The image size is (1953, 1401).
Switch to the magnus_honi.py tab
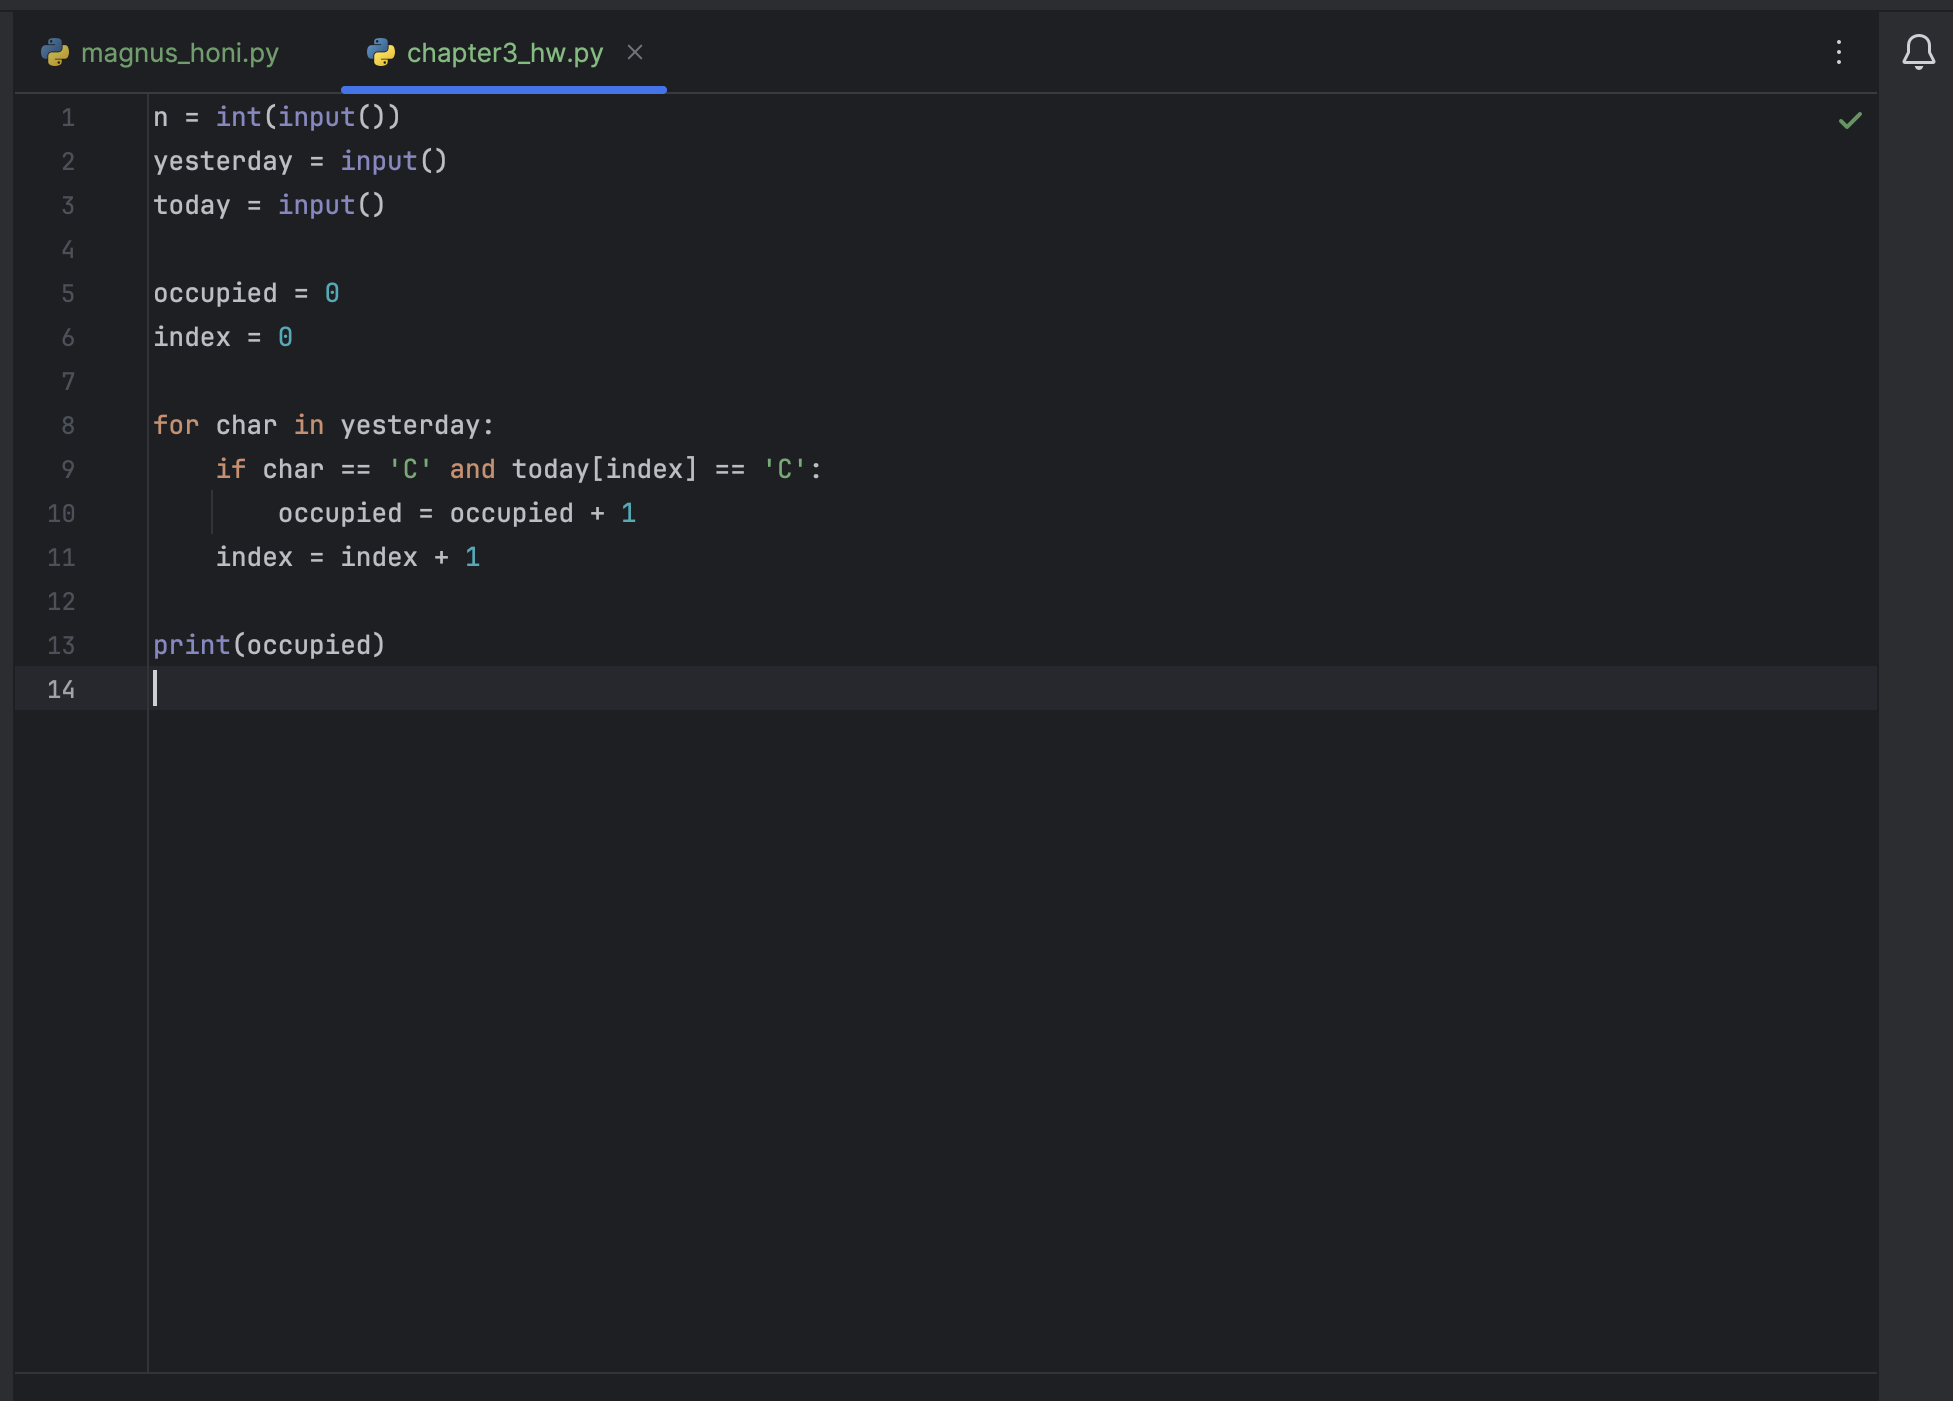click(x=179, y=52)
